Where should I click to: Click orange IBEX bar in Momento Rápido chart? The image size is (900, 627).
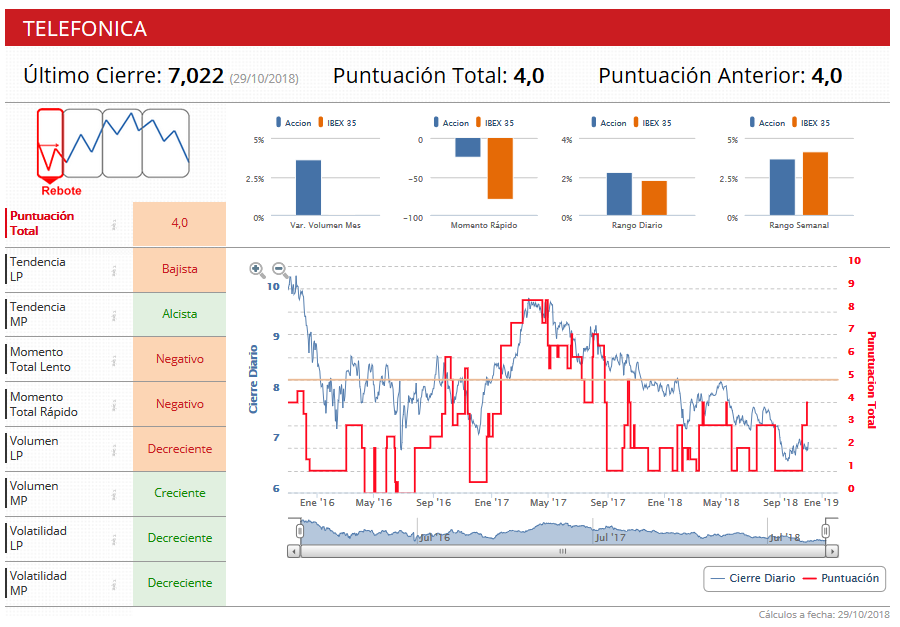tap(500, 169)
